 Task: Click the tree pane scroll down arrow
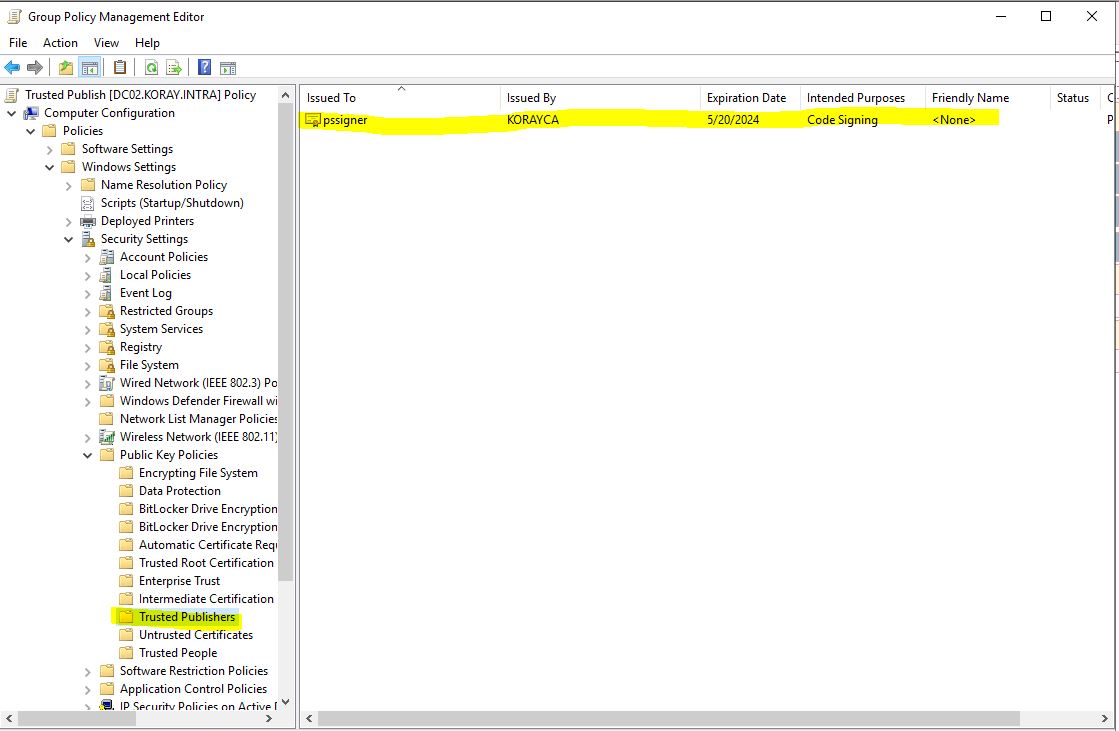pos(285,702)
